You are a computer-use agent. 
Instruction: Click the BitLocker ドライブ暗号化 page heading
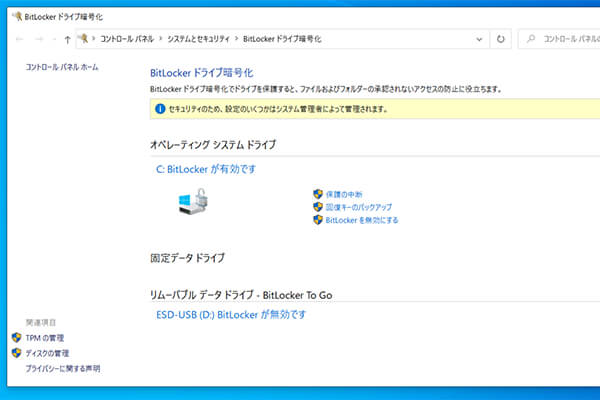click(202, 73)
